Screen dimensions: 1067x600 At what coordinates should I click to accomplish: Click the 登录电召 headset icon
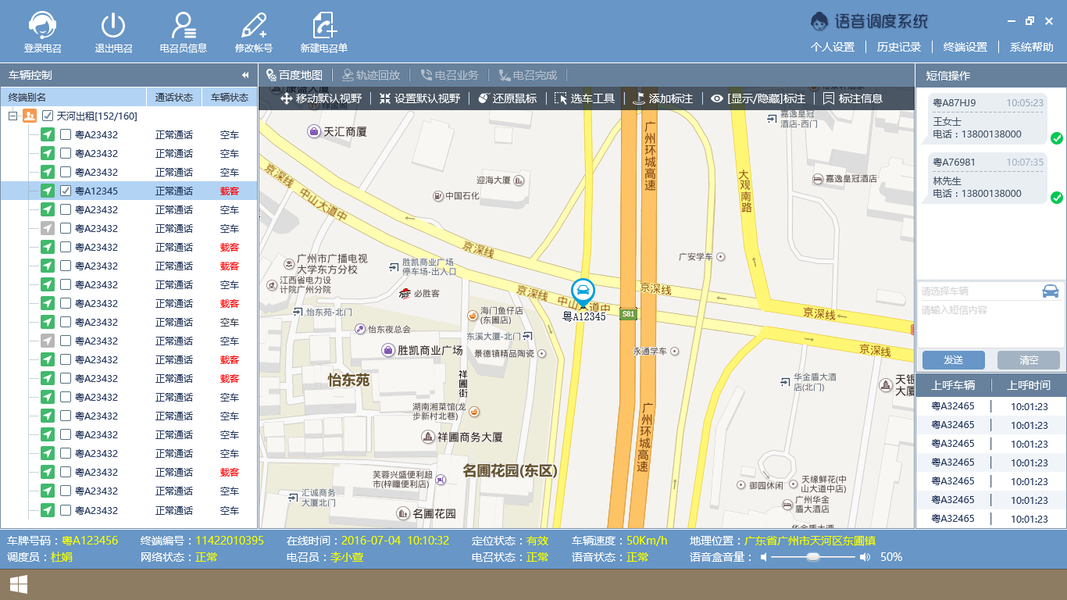pos(42,25)
